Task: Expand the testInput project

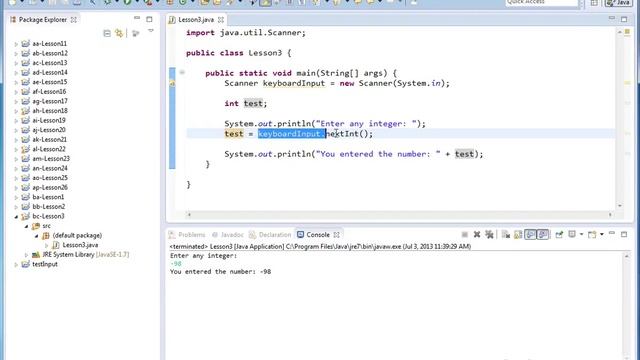Action: coord(16,264)
